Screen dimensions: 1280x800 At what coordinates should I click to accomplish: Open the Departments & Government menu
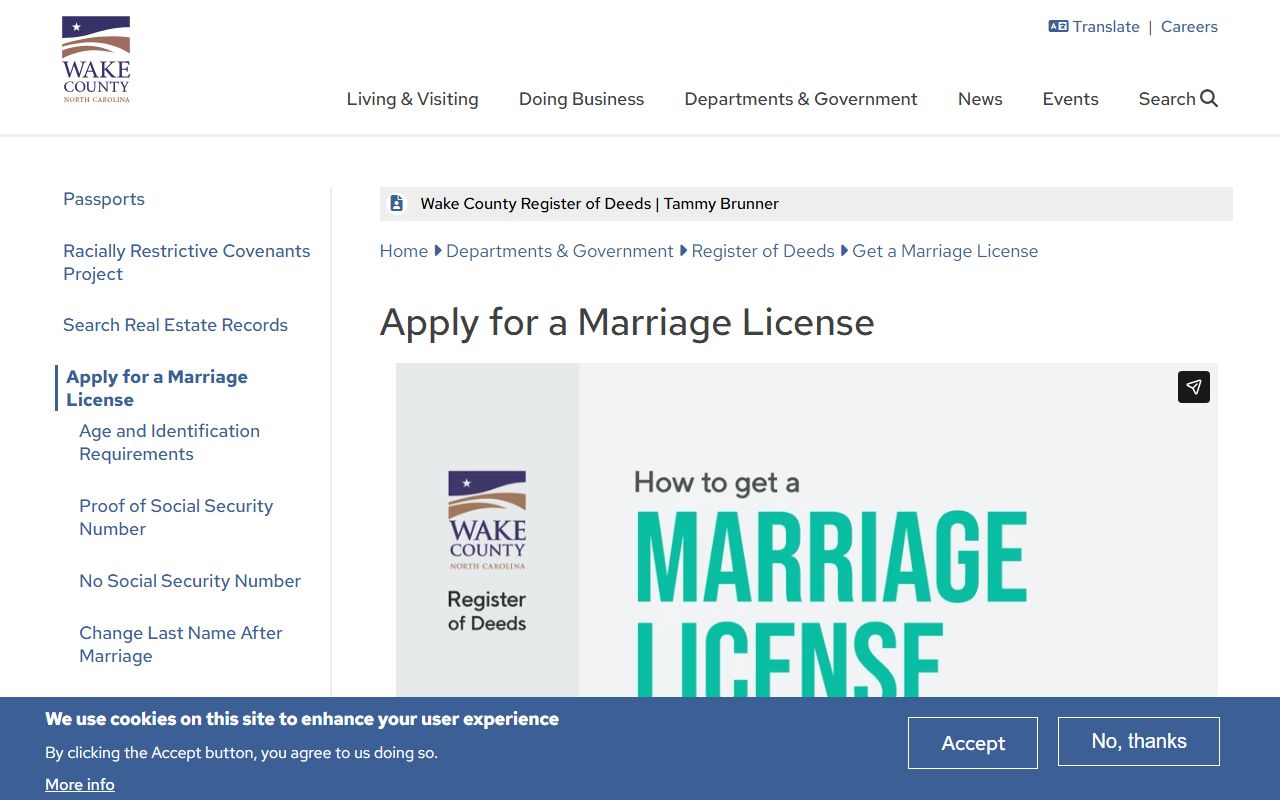pyautogui.click(x=801, y=99)
